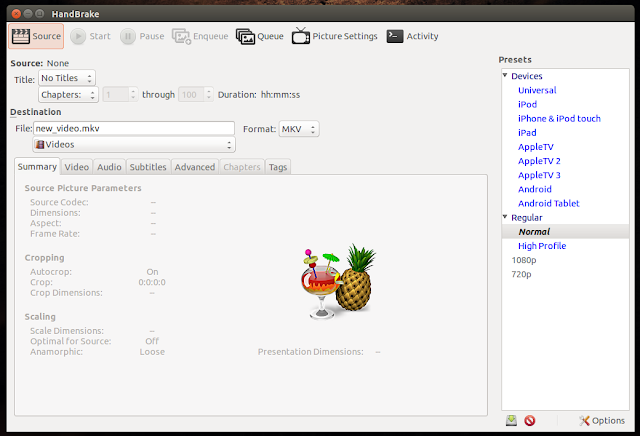Select the 720p preset

pos(521,274)
